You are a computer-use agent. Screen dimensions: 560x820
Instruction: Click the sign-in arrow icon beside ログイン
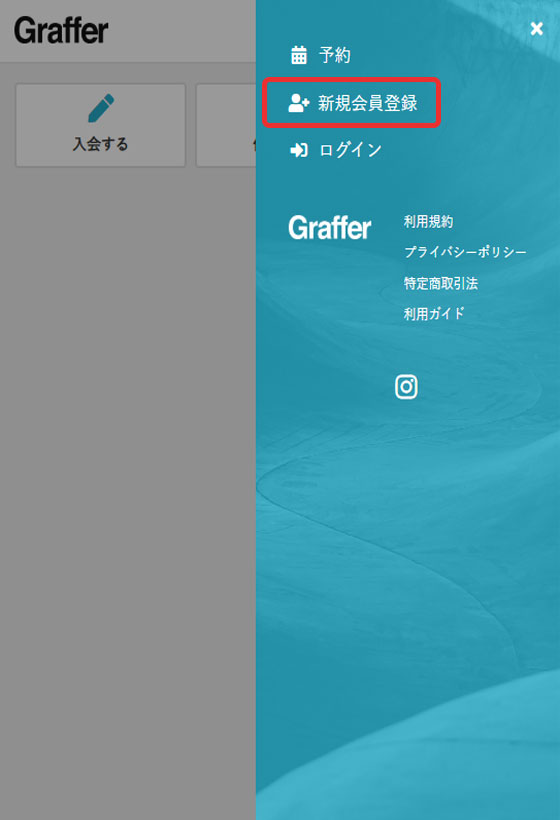pos(299,151)
